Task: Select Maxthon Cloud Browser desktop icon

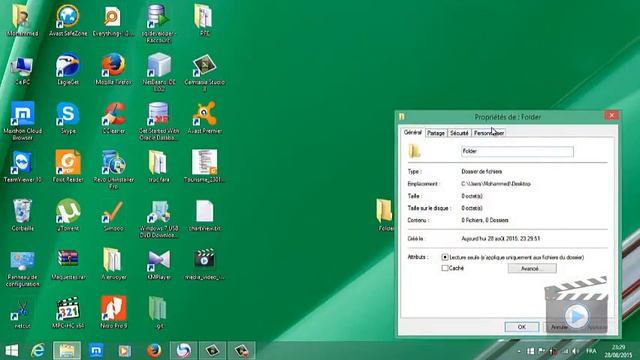Action: point(22,120)
